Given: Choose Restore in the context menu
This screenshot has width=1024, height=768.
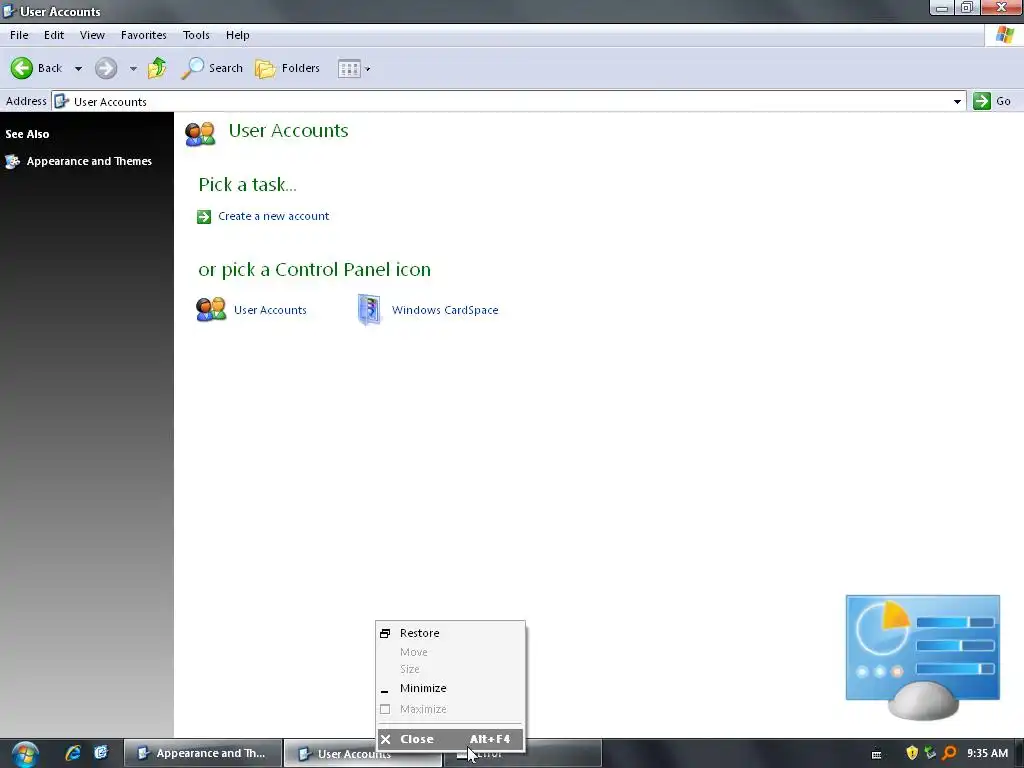Looking at the screenshot, I should click(451, 633).
